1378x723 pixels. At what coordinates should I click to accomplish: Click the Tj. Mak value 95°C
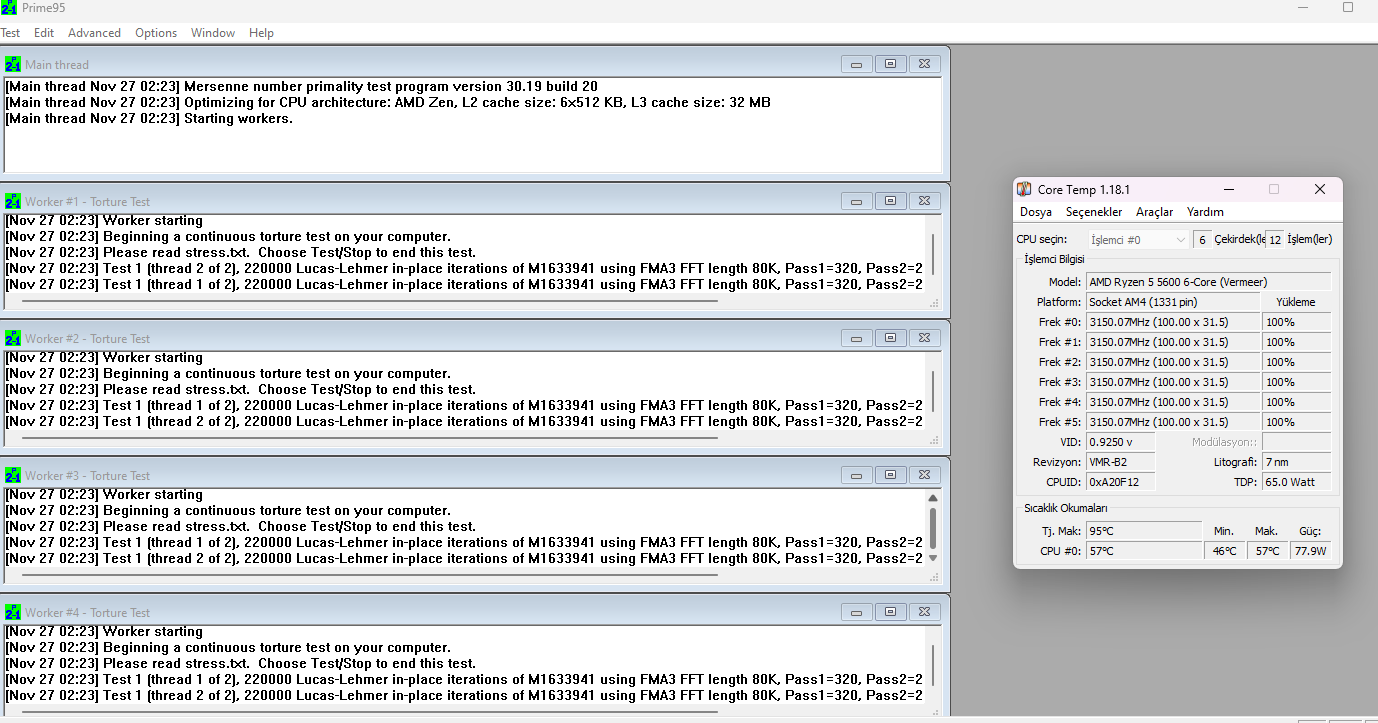(x=1144, y=530)
